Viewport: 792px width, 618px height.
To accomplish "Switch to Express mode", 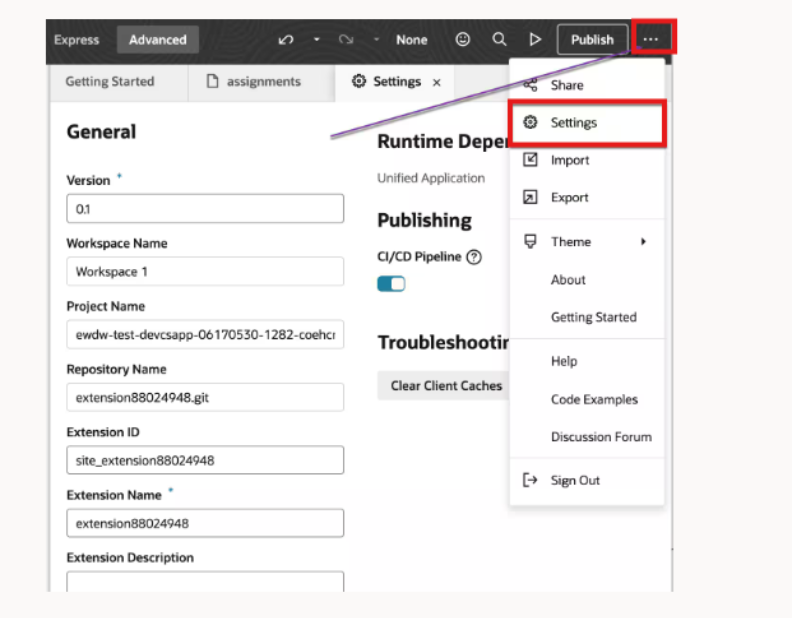I will [x=77, y=40].
